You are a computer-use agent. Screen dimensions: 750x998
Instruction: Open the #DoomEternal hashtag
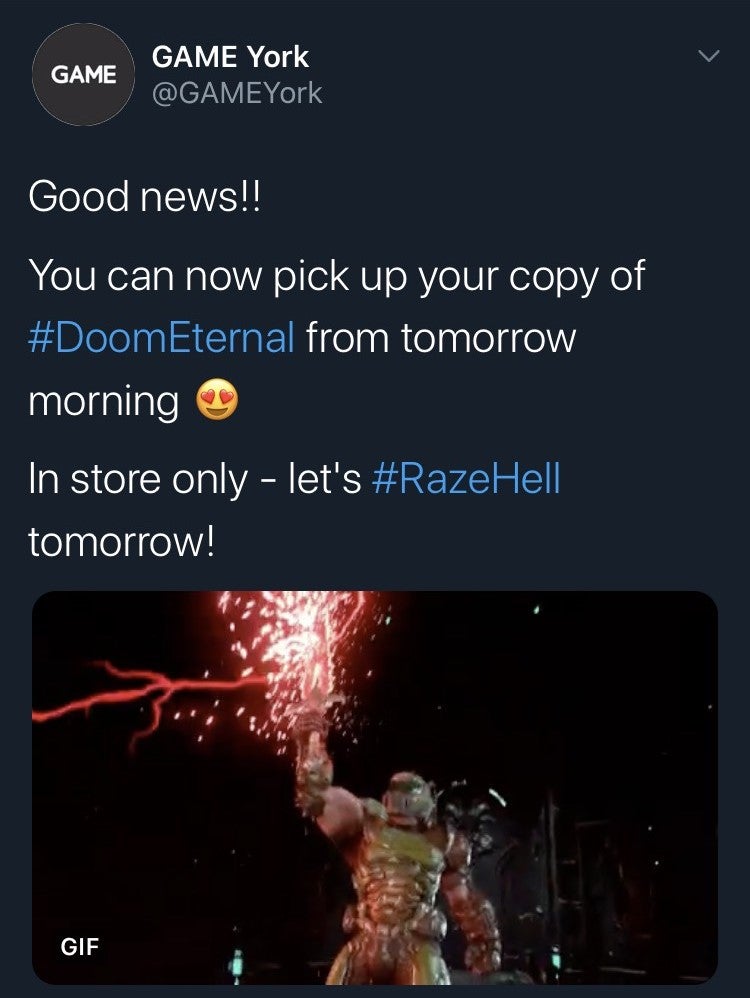162,337
